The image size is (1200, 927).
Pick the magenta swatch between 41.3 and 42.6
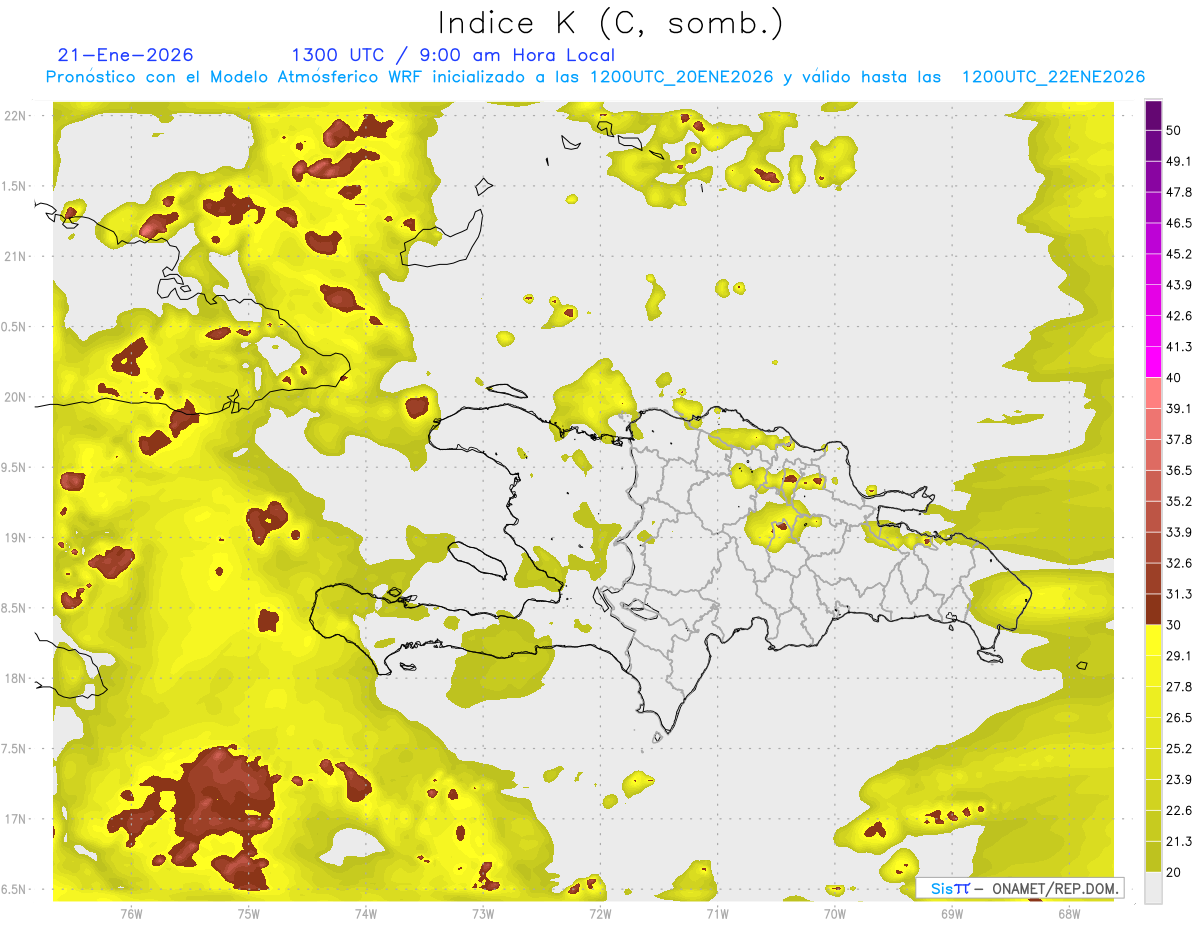1153,331
